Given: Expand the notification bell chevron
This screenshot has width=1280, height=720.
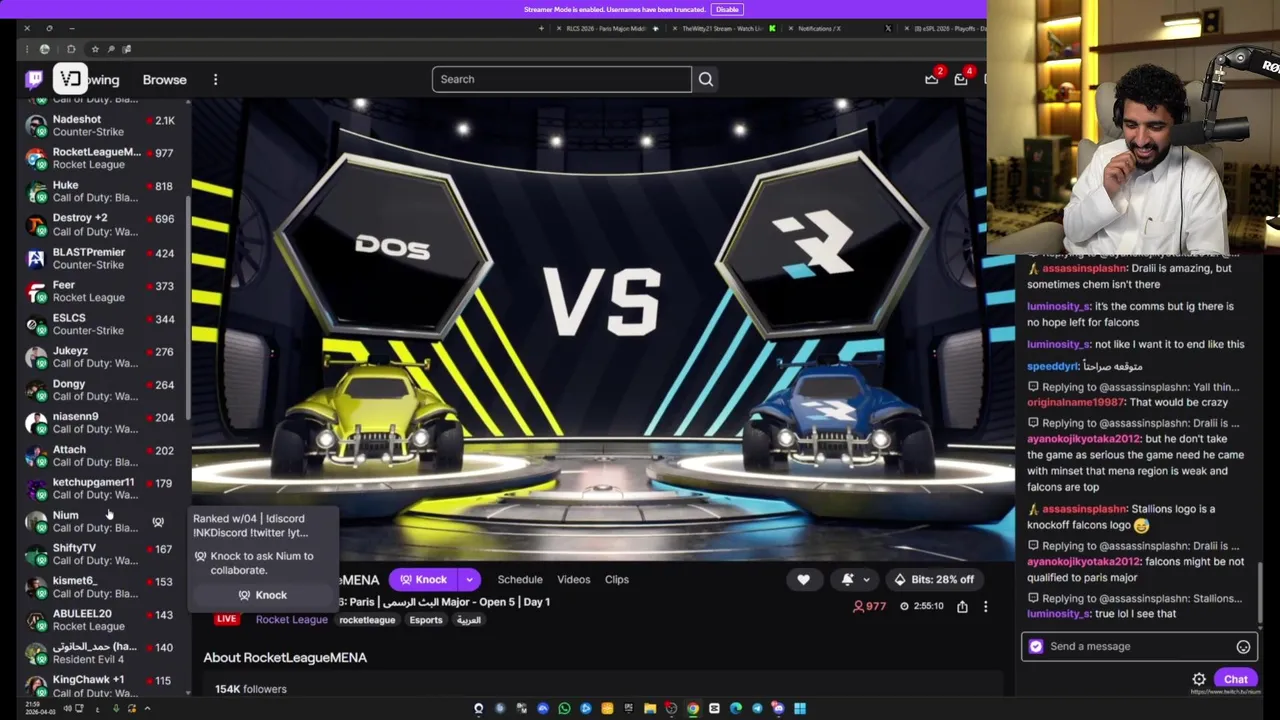Looking at the screenshot, I should point(866,579).
